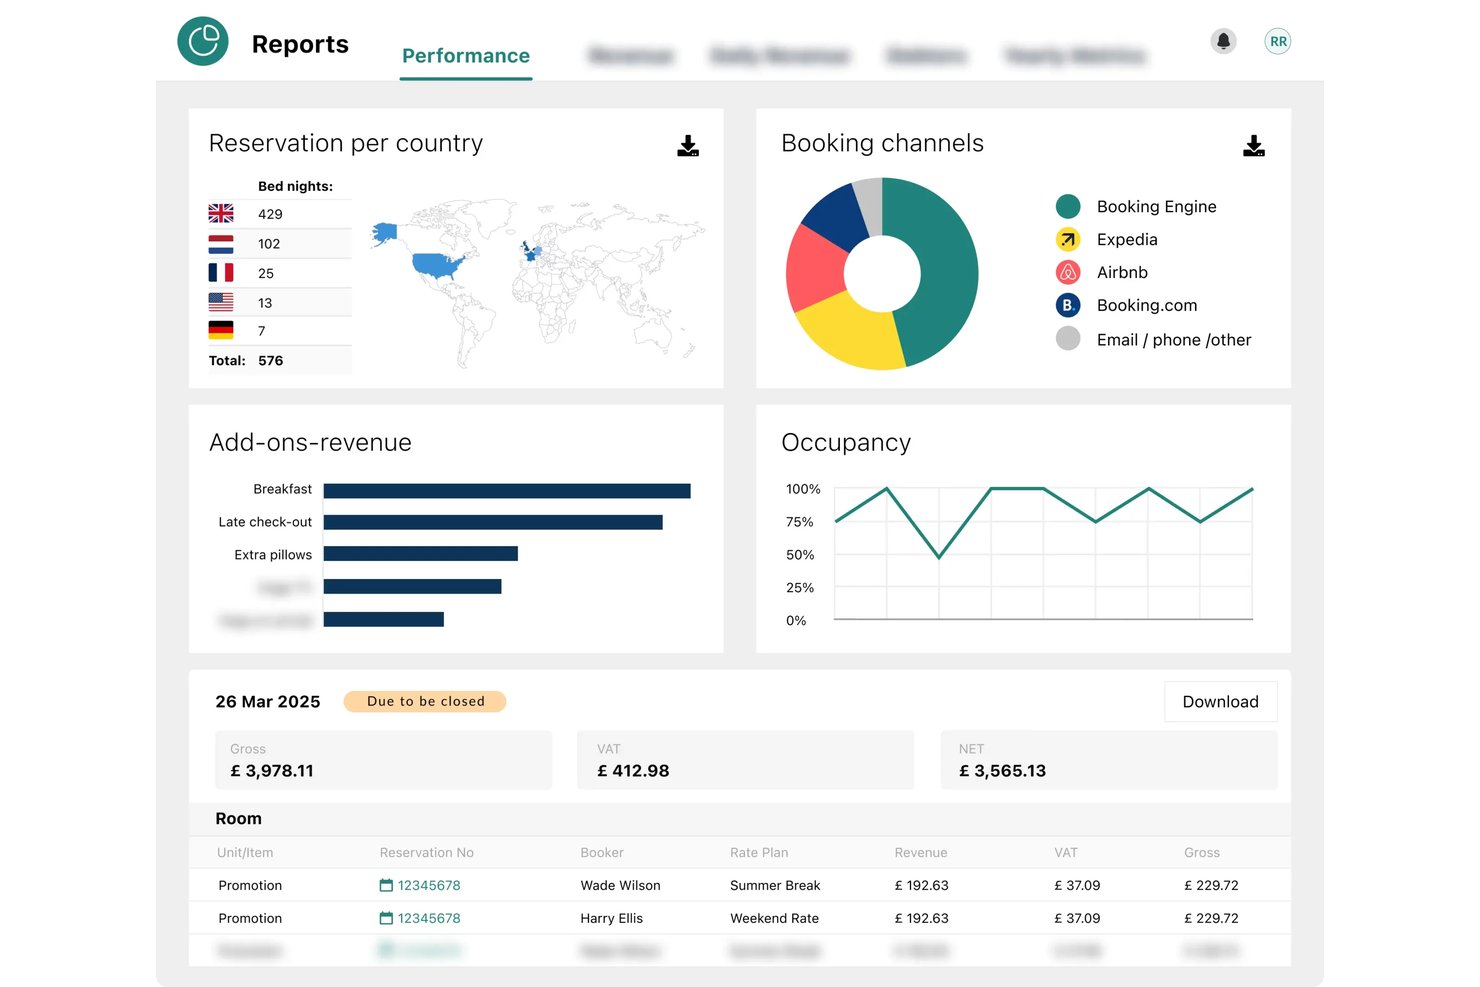Viewport: 1480px width, 987px height.
Task: Download the Booking channels report
Action: pos(1254,146)
